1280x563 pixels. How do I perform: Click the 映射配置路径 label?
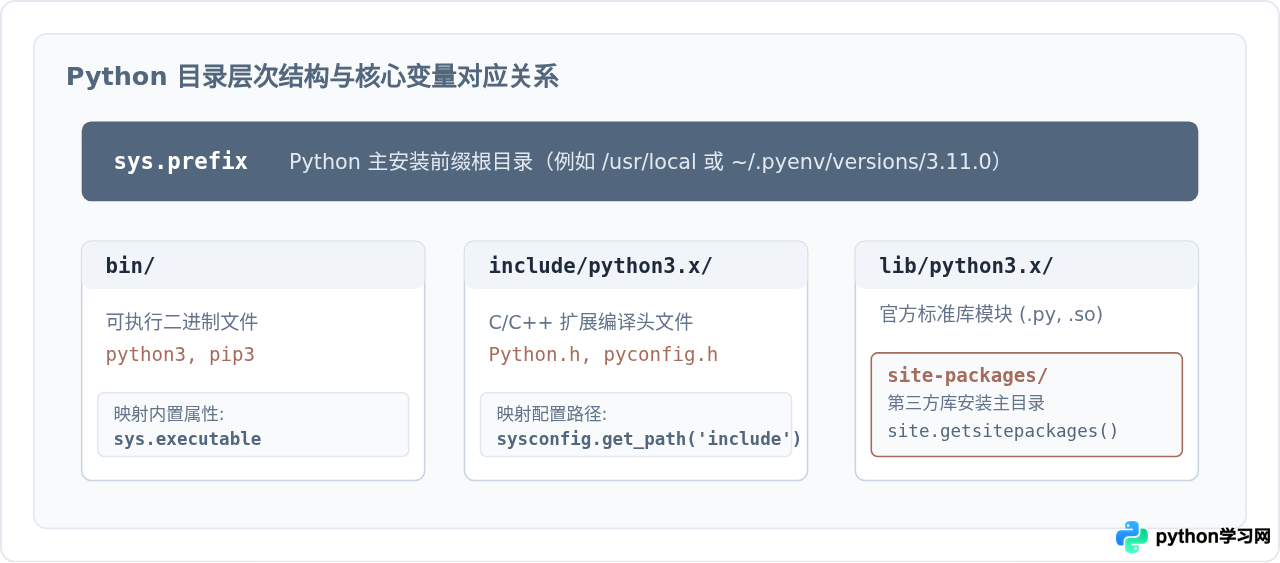(x=552, y=414)
